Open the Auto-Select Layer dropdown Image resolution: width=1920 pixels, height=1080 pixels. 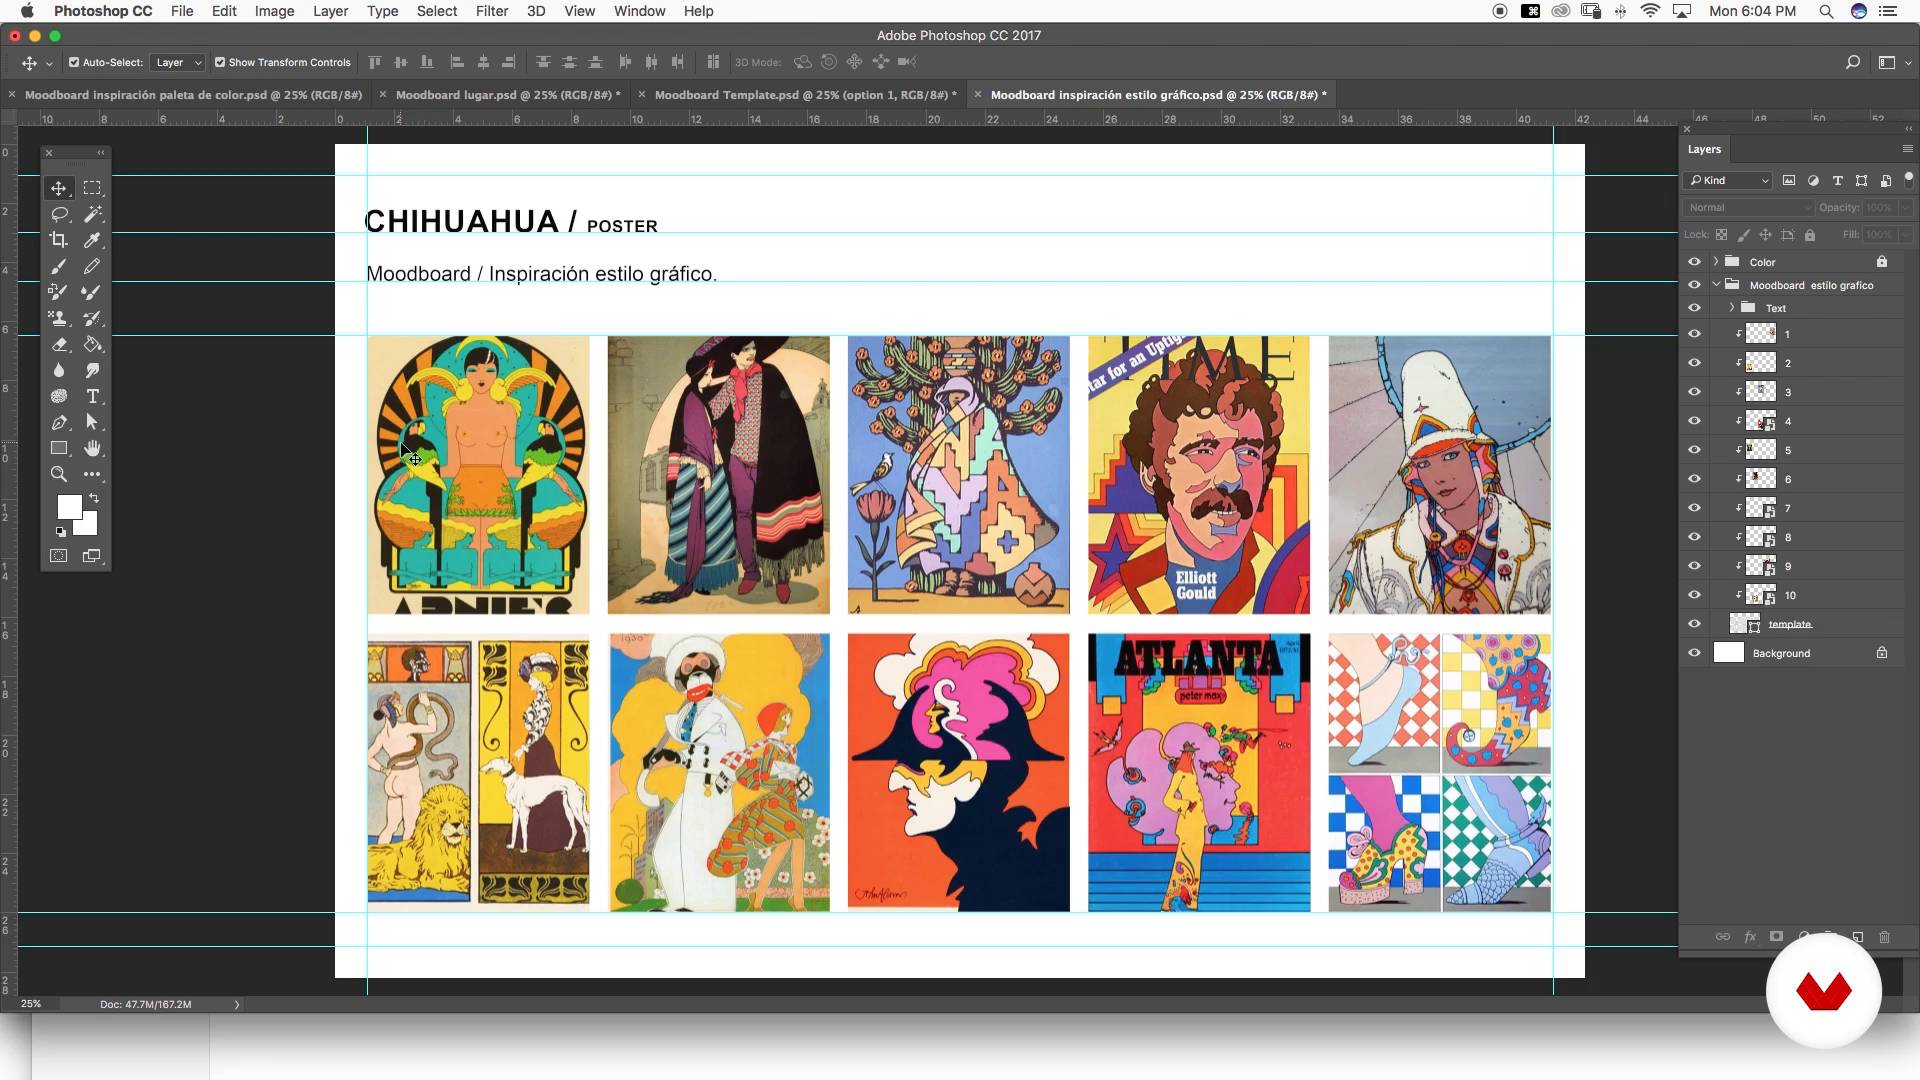click(178, 62)
